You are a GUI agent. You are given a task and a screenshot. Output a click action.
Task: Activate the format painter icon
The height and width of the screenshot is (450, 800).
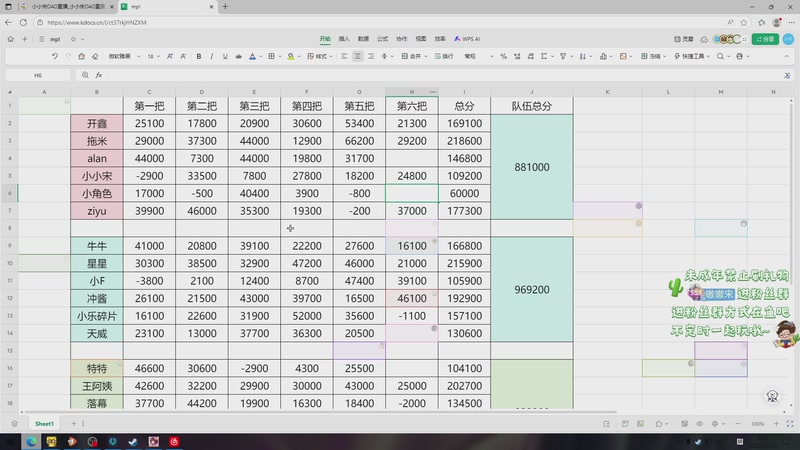pos(82,56)
